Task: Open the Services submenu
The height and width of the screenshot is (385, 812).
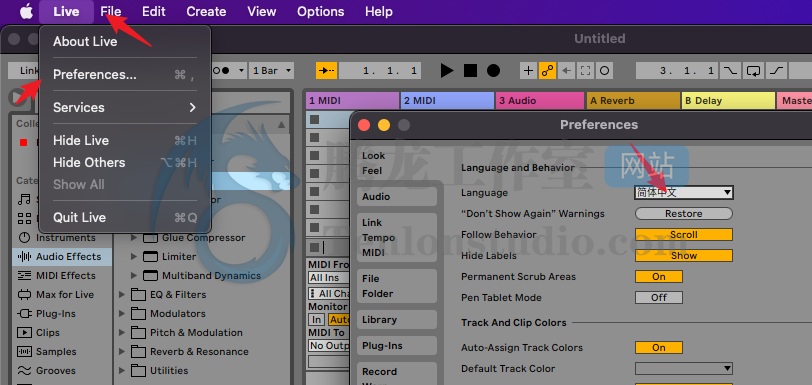Action: (125, 107)
